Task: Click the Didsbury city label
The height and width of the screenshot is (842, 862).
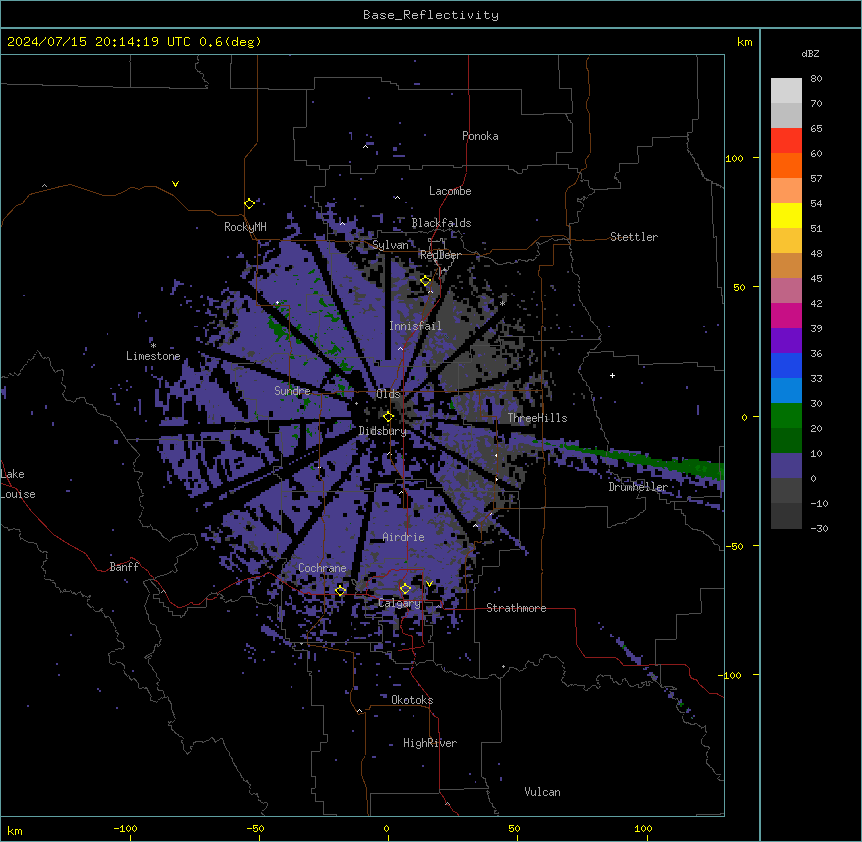Action: tap(383, 431)
